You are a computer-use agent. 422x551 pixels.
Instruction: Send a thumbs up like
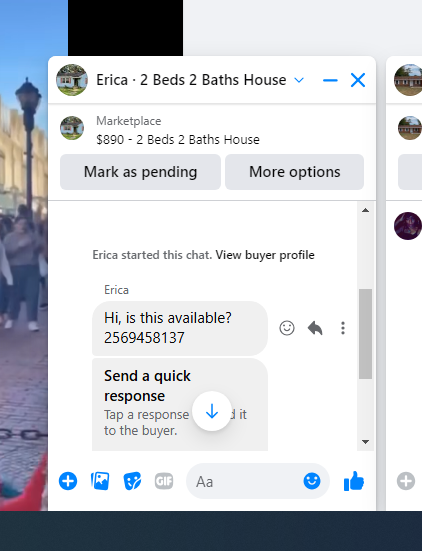point(354,481)
